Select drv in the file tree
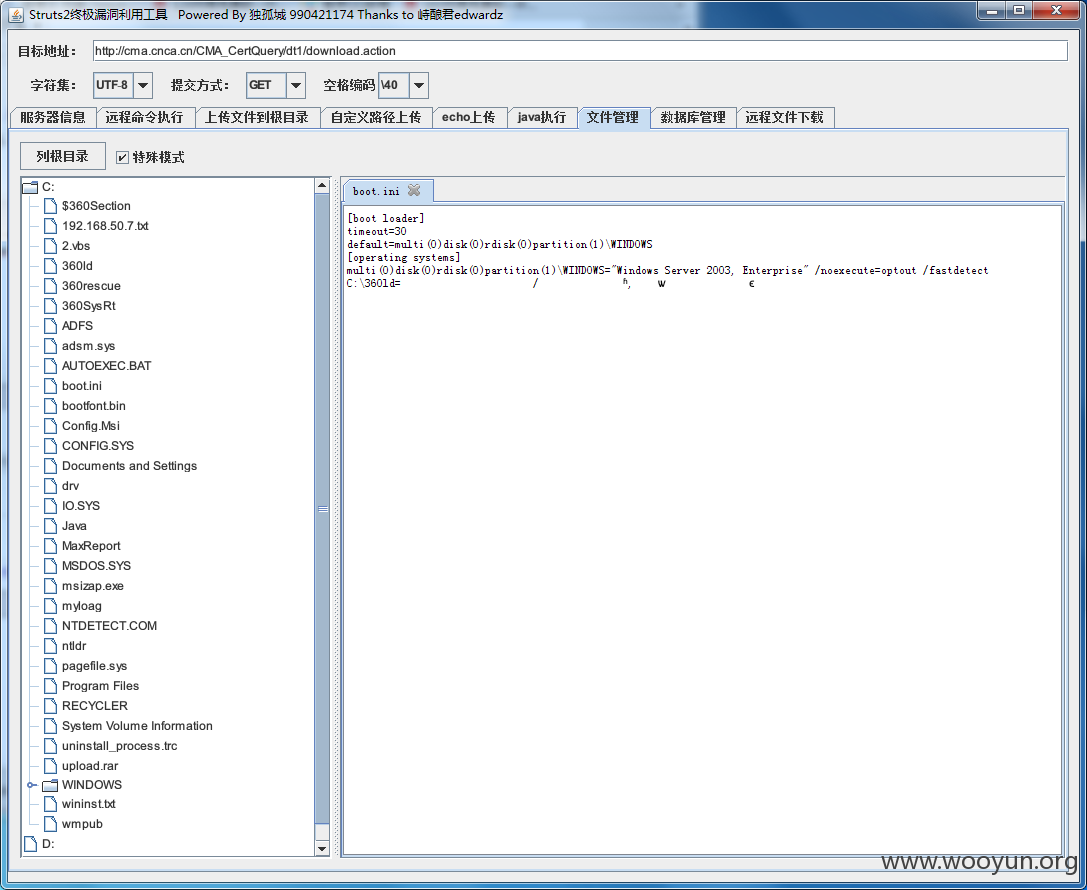This screenshot has height=890, width=1087. 70,486
